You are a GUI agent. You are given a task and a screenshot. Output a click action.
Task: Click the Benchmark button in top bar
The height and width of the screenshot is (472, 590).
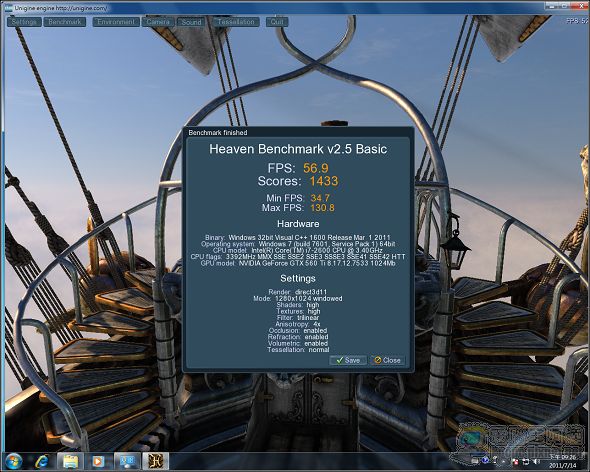click(65, 22)
